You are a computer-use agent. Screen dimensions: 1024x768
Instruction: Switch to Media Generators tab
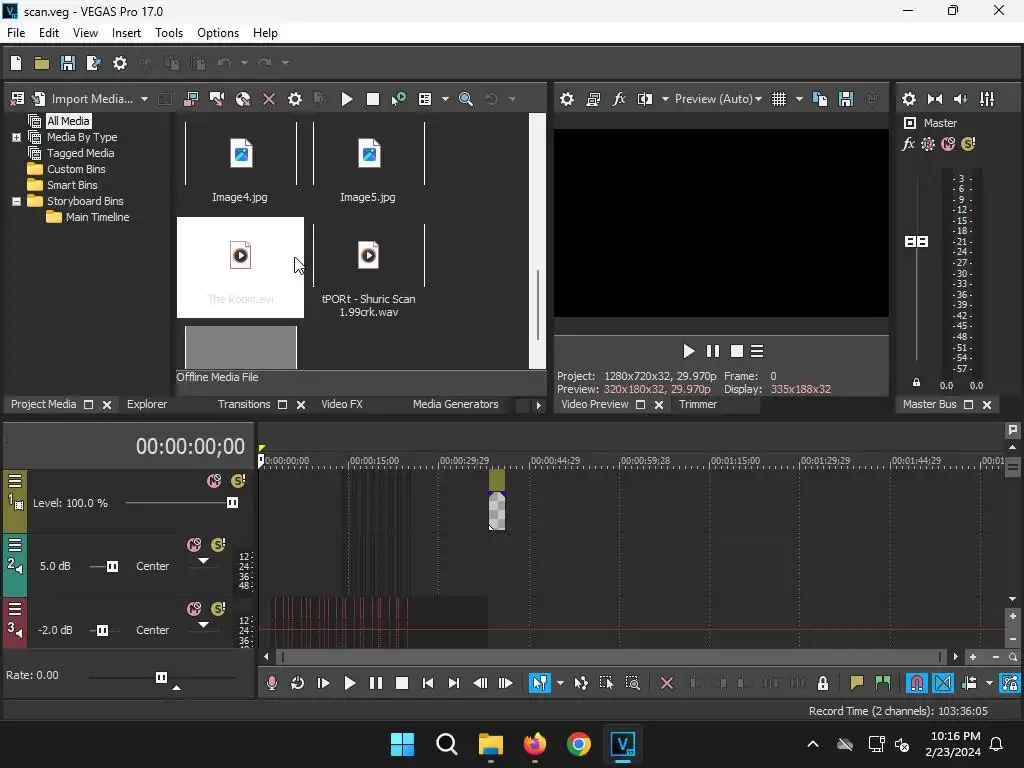point(455,404)
